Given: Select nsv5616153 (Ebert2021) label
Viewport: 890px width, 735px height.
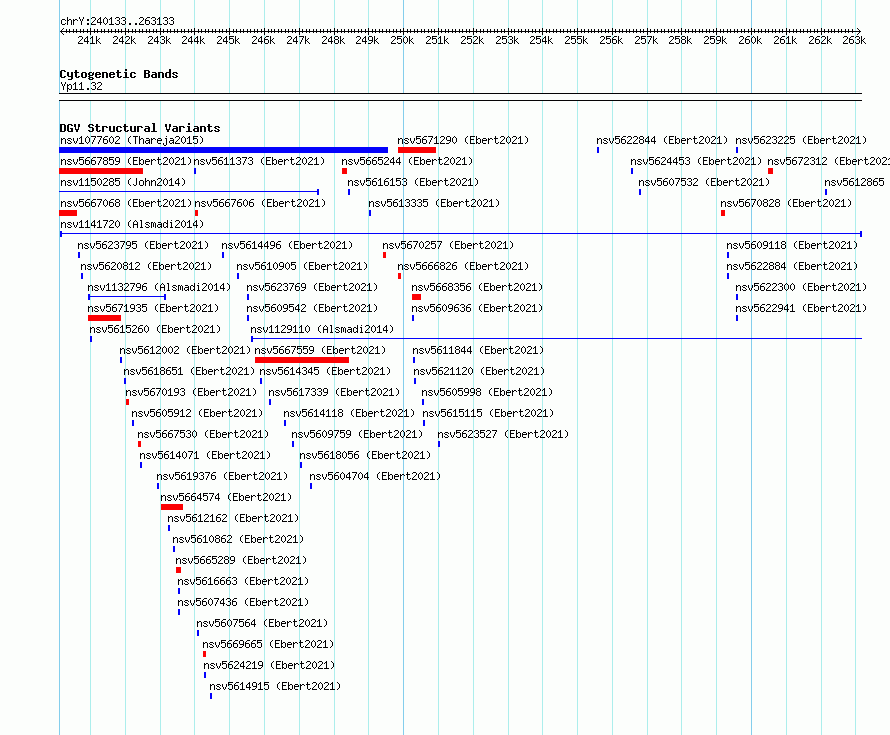Looking at the screenshot, I should tap(413, 182).
